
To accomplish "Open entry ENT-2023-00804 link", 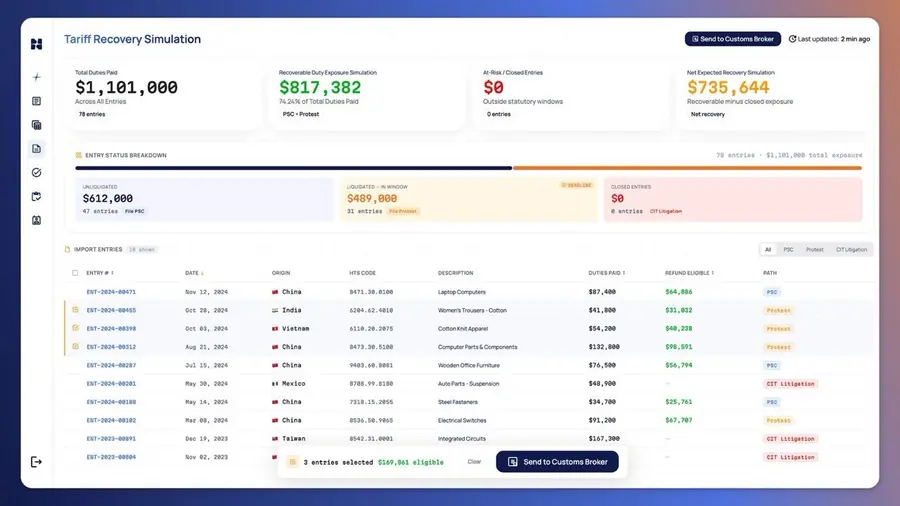I will pos(111,457).
